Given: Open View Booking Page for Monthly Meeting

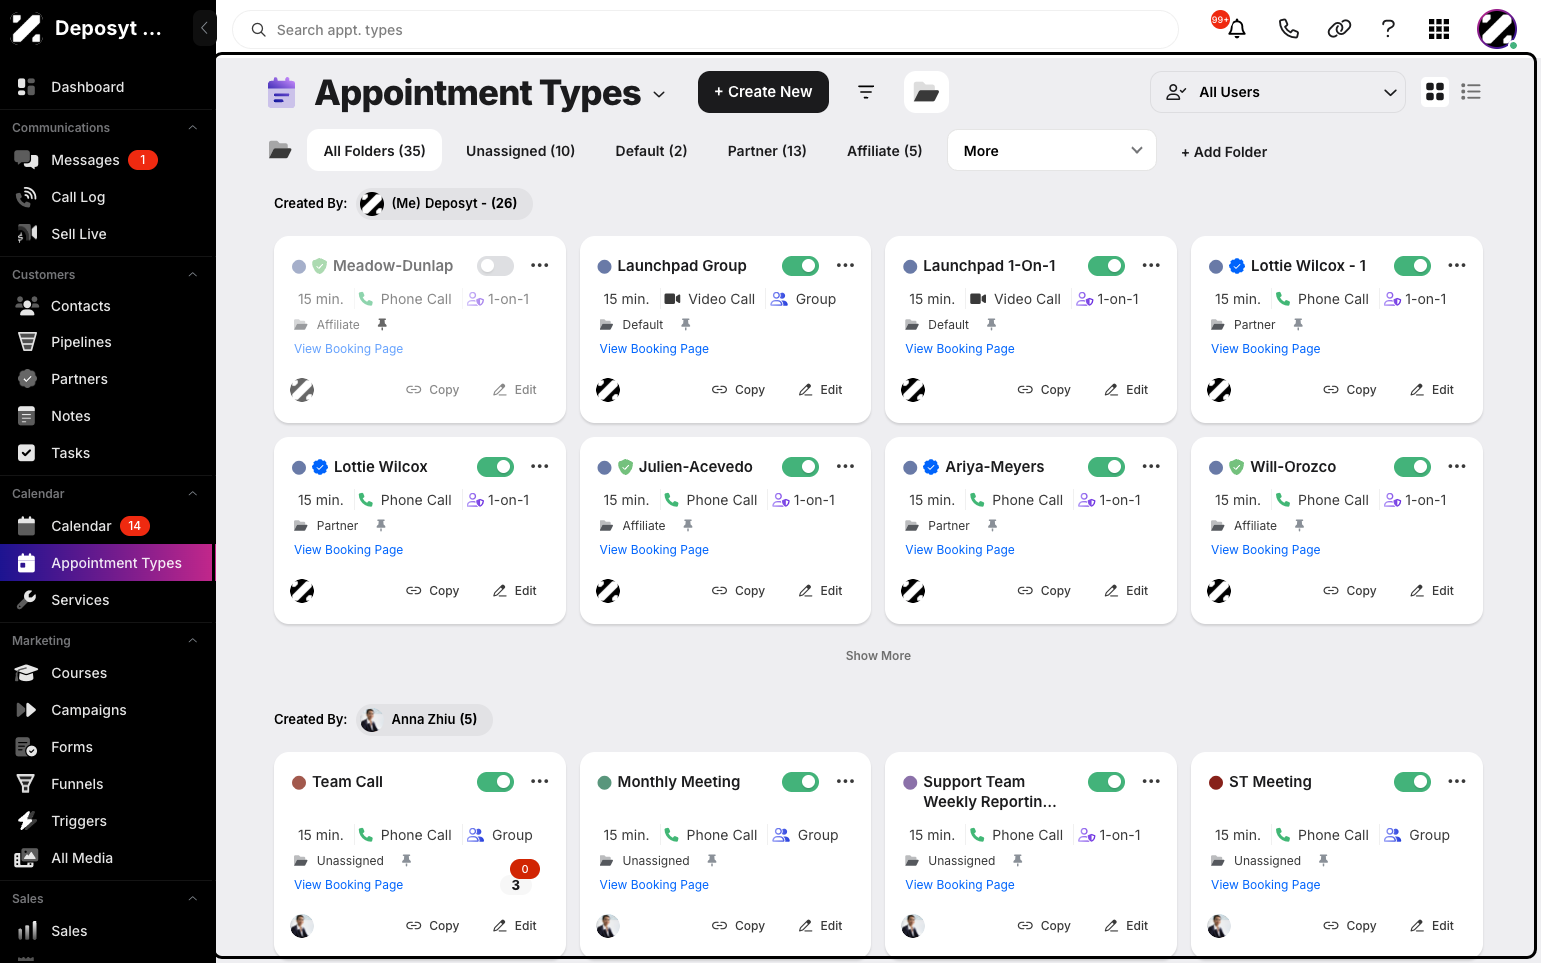Looking at the screenshot, I should [654, 885].
